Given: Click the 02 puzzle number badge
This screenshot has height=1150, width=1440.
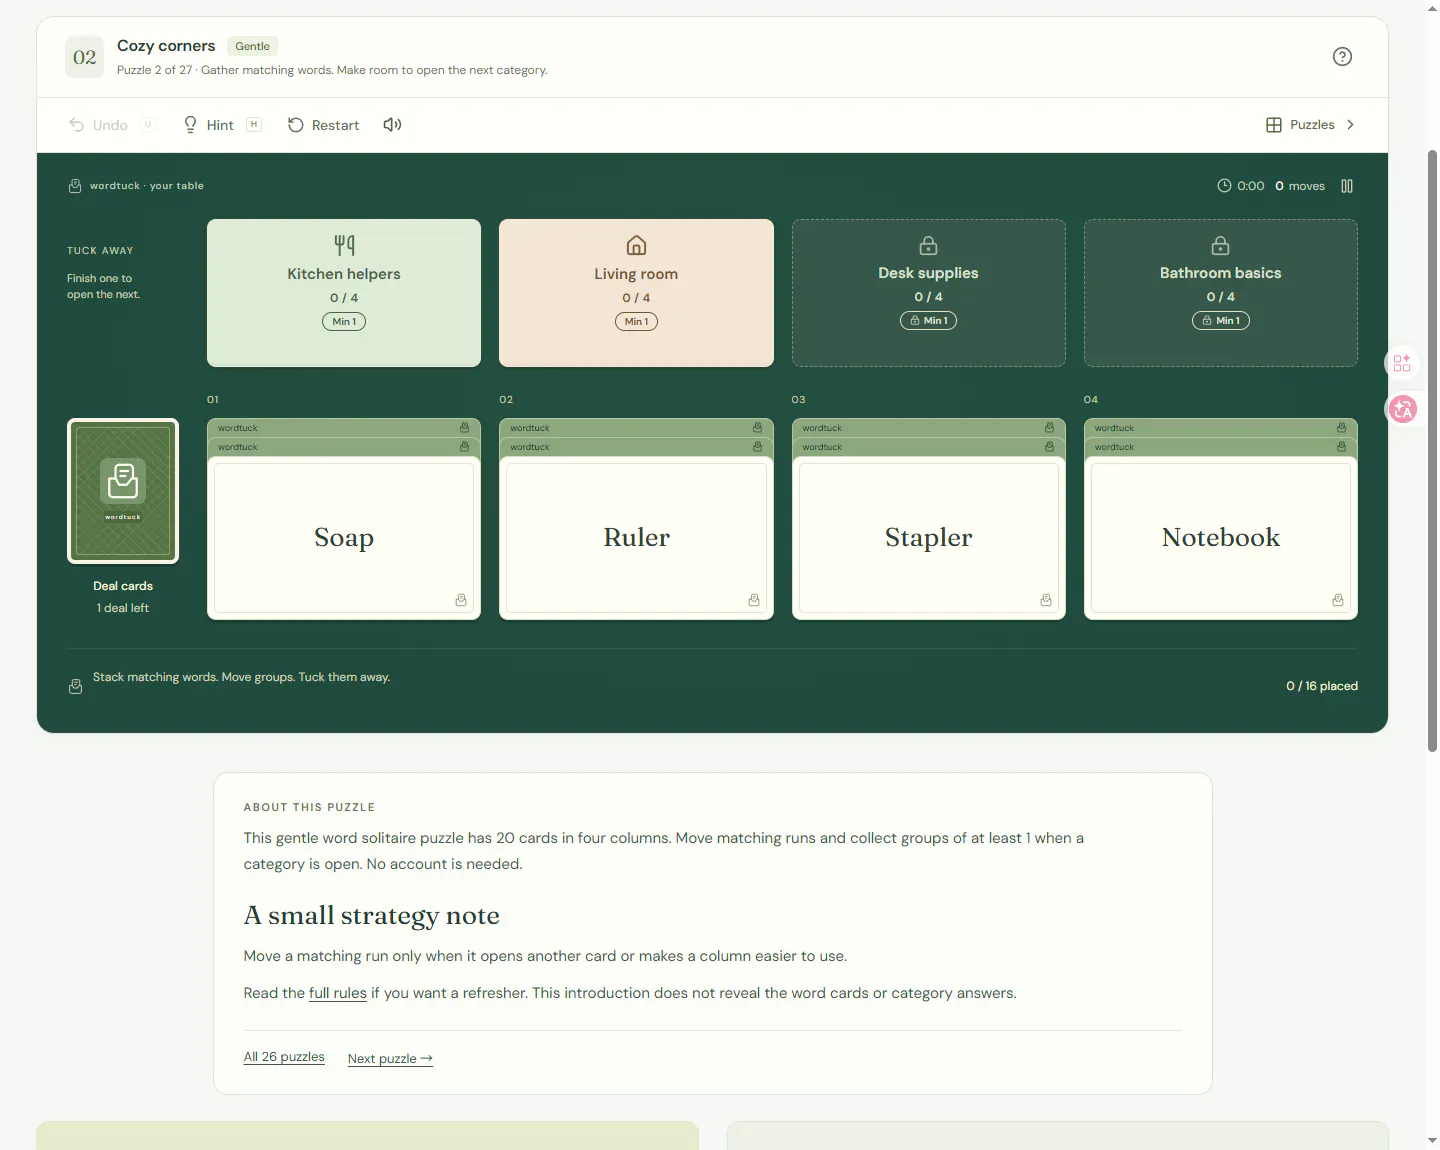Looking at the screenshot, I should (85, 57).
